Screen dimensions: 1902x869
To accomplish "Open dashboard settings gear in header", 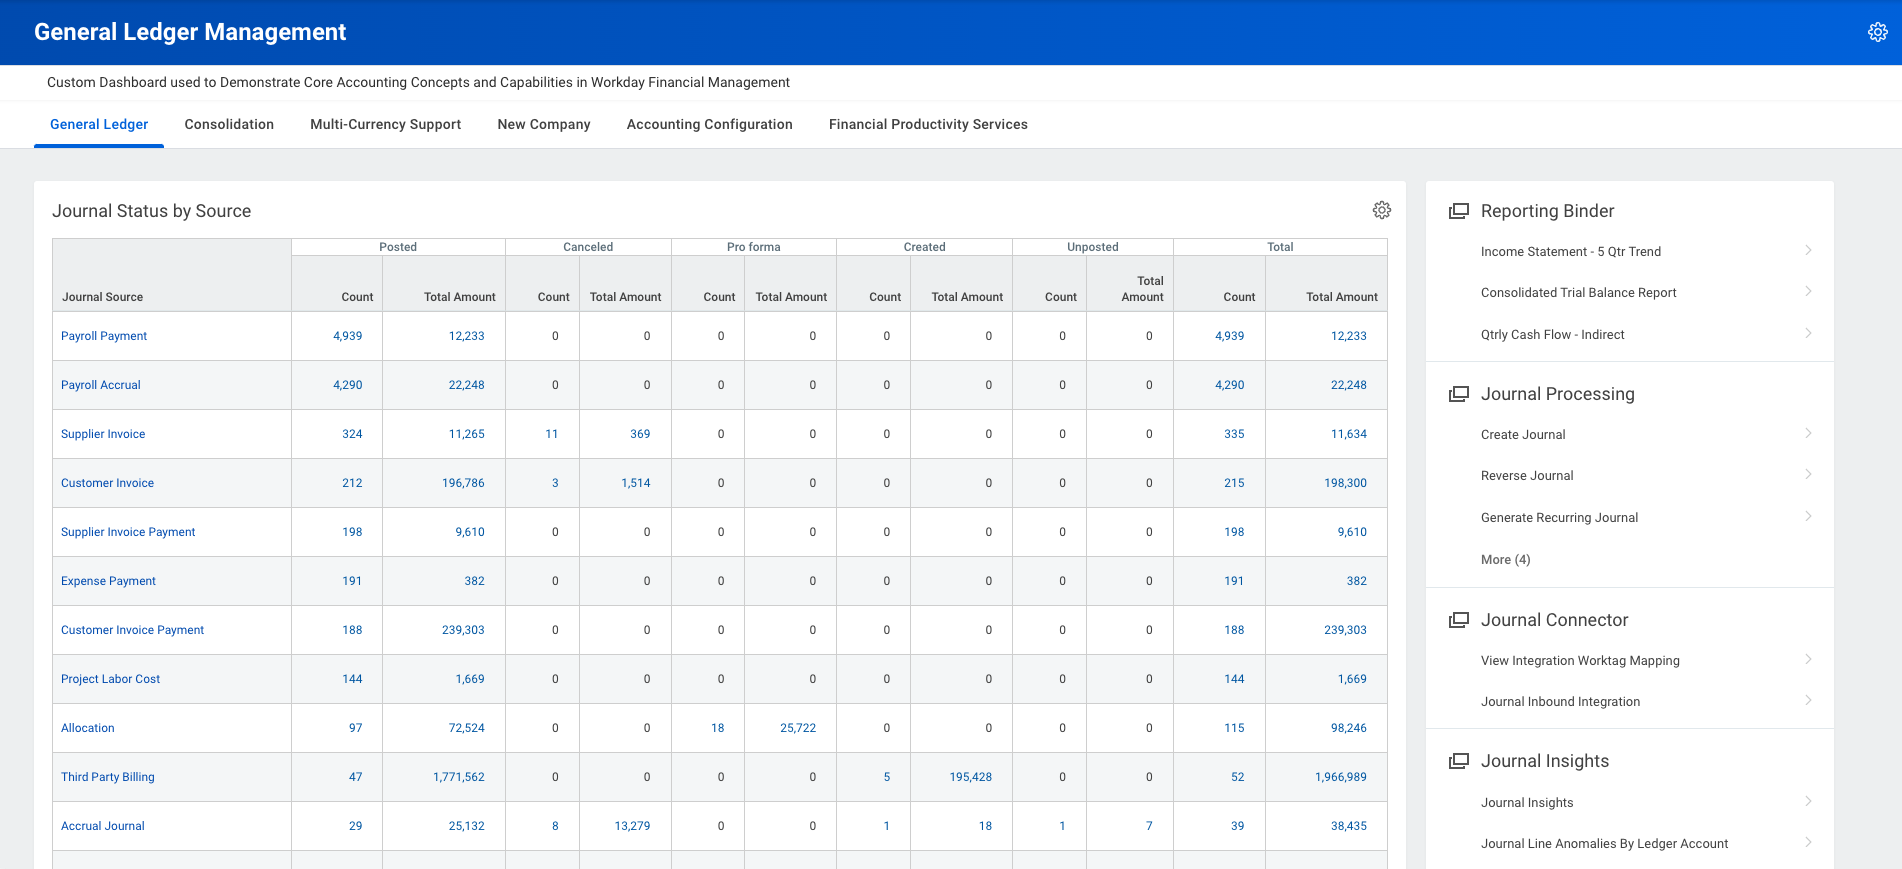I will pos(1877,32).
